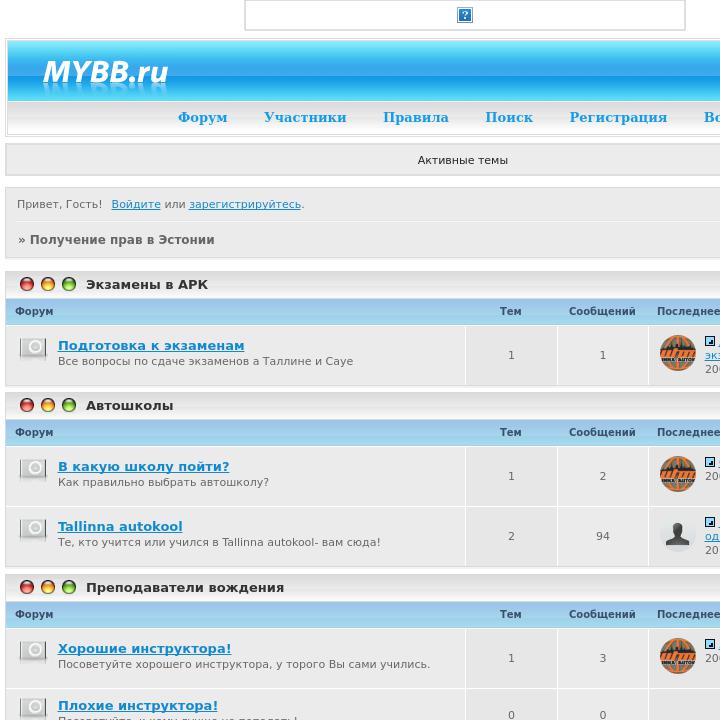The height and width of the screenshot is (720, 720).
Task: Click orange circle in Экзамены в АРК header
Action: pos(48,284)
